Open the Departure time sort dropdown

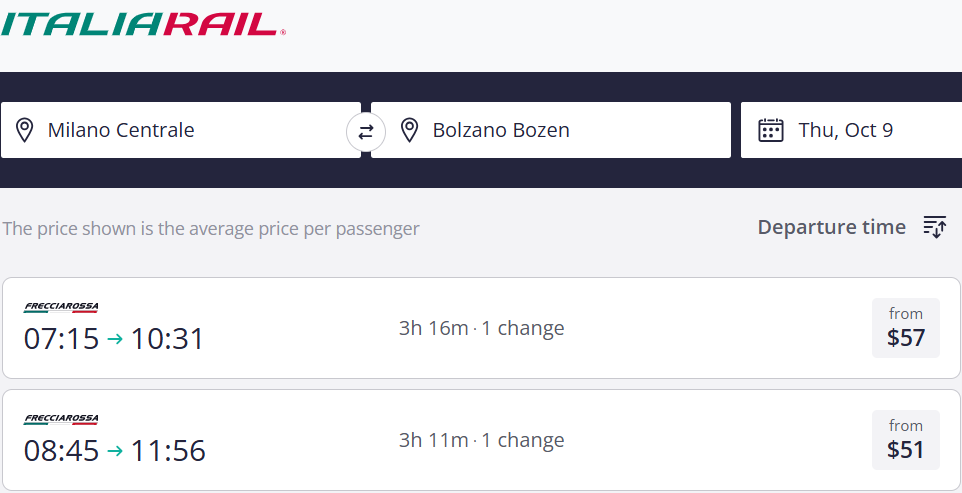tap(831, 227)
